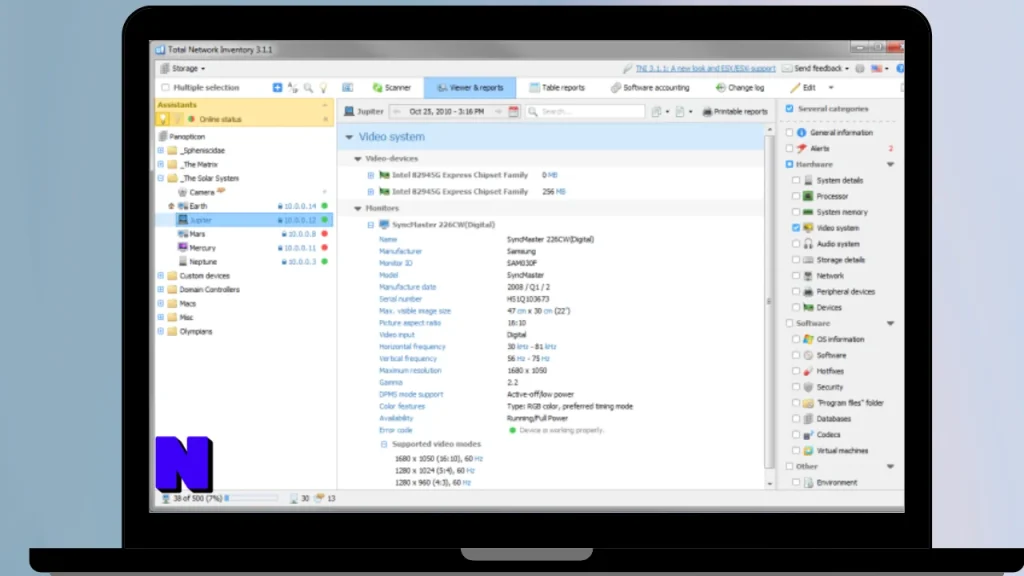Screen dimensions: 1024x576
Task: Click the Devices category icon
Action: click(x=808, y=308)
